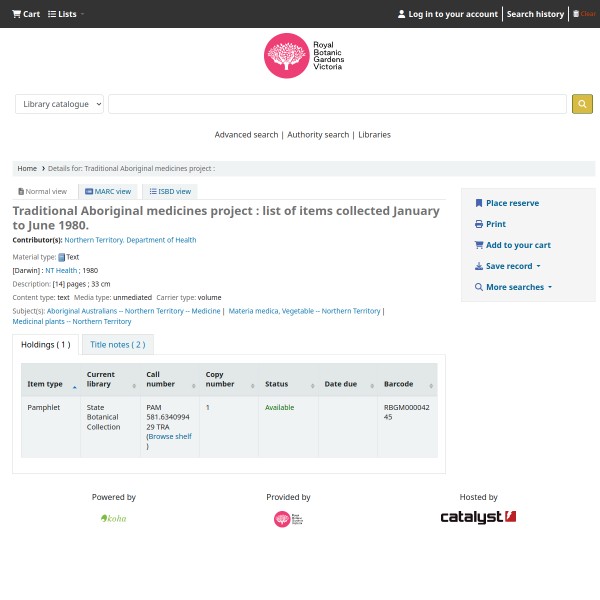
Task: Switch to ISBD view
Action: [169, 191]
